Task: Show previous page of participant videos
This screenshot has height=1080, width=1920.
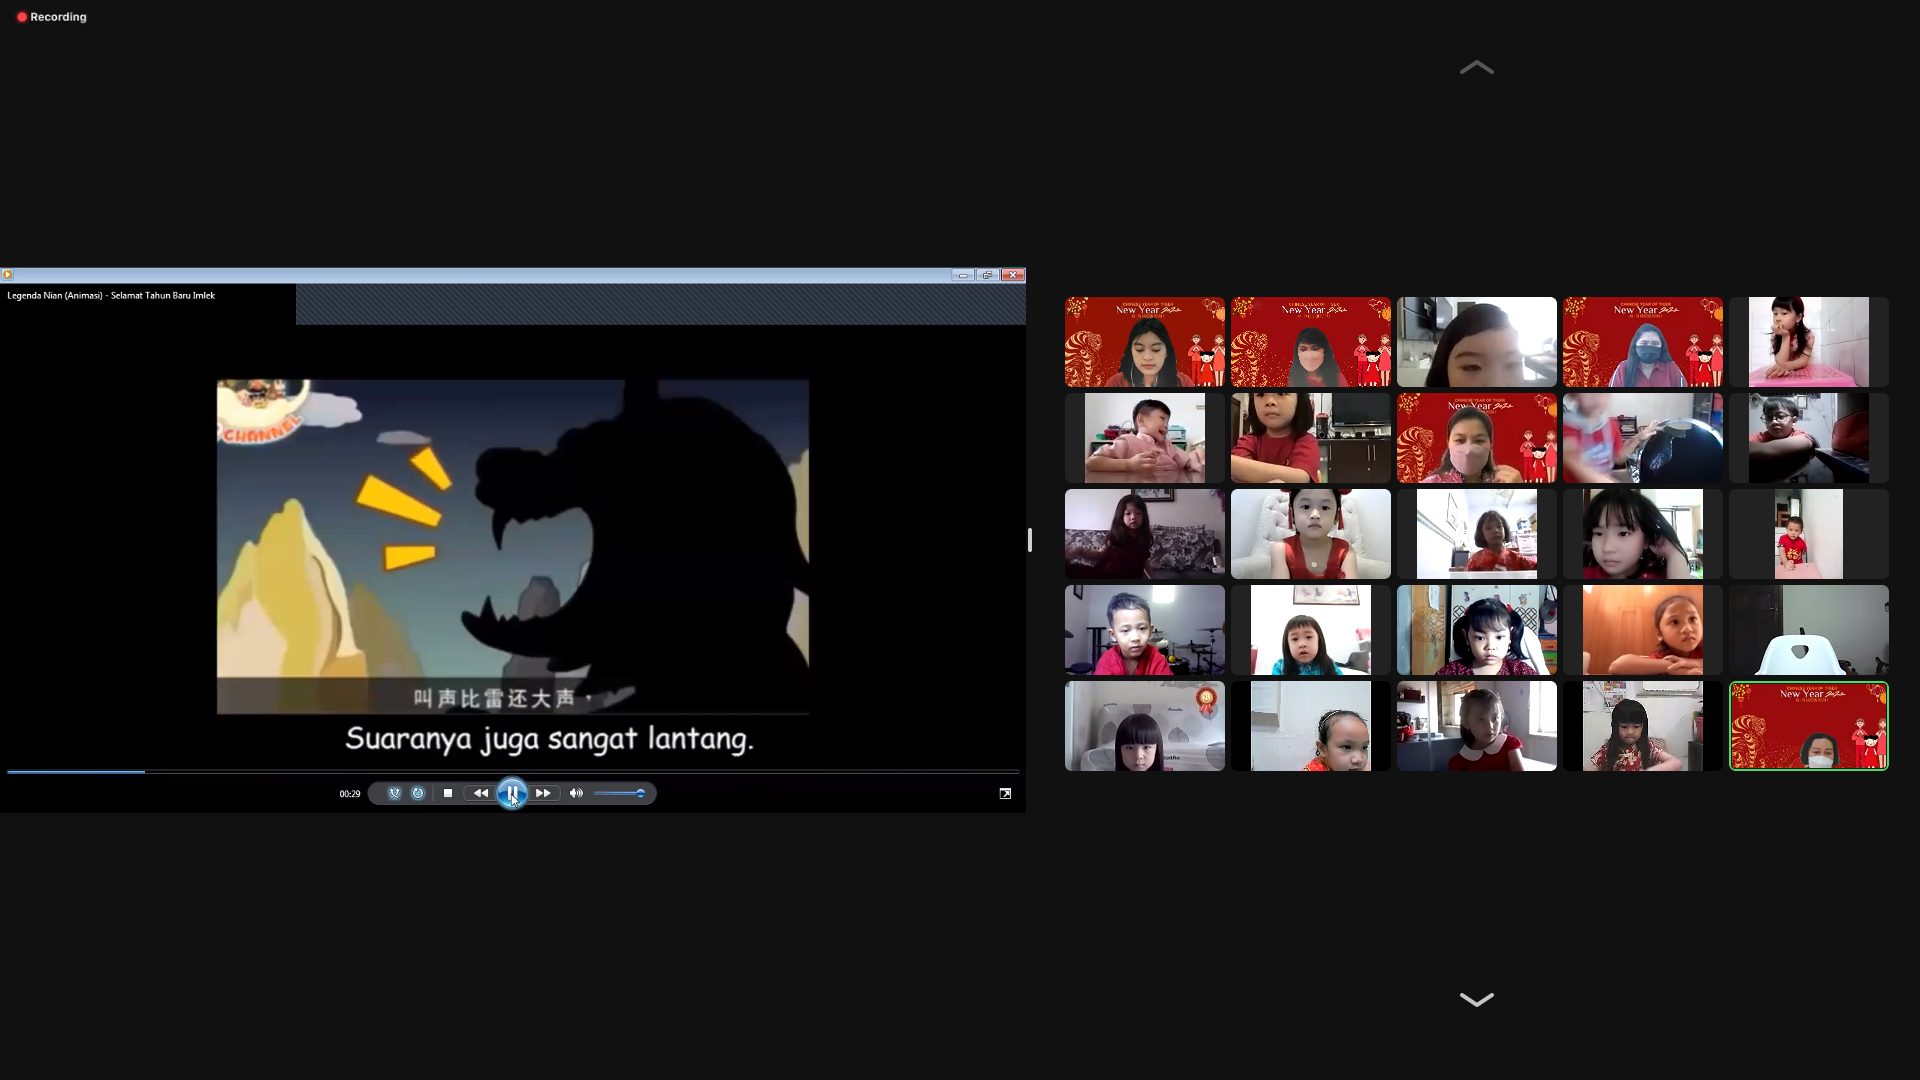Action: tap(1476, 68)
